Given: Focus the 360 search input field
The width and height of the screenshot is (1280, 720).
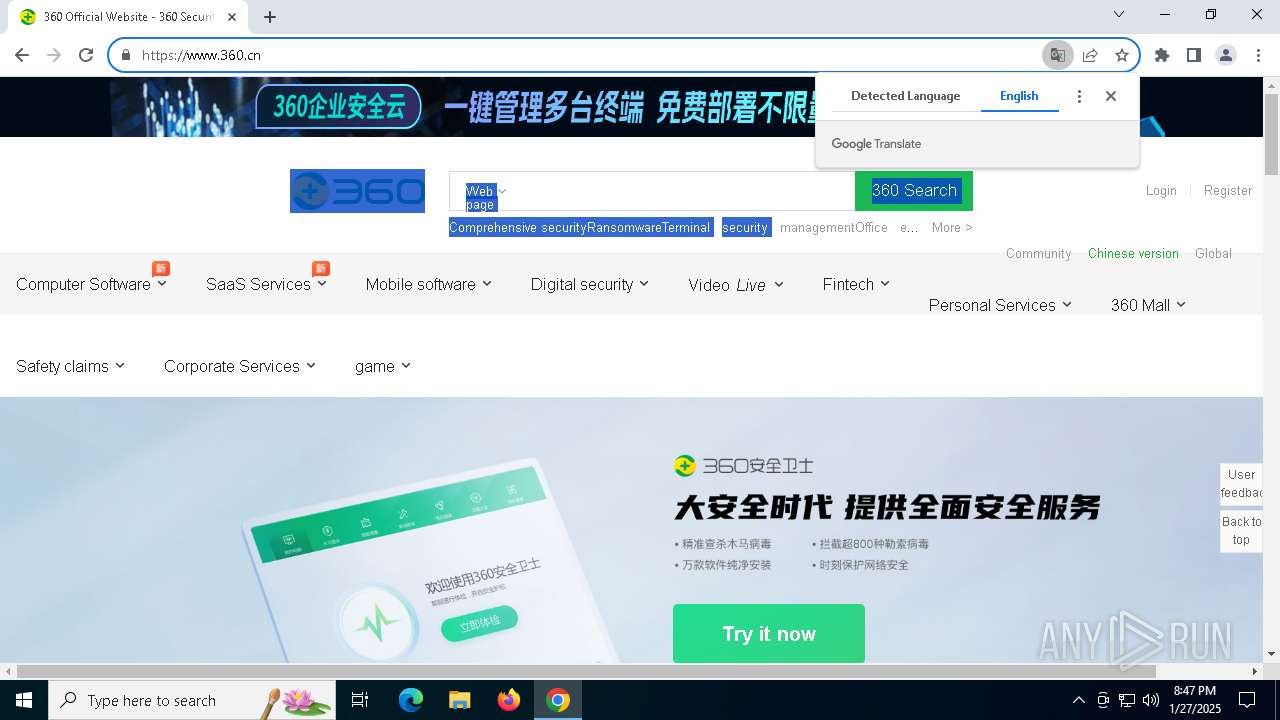Looking at the screenshot, I should (680, 191).
